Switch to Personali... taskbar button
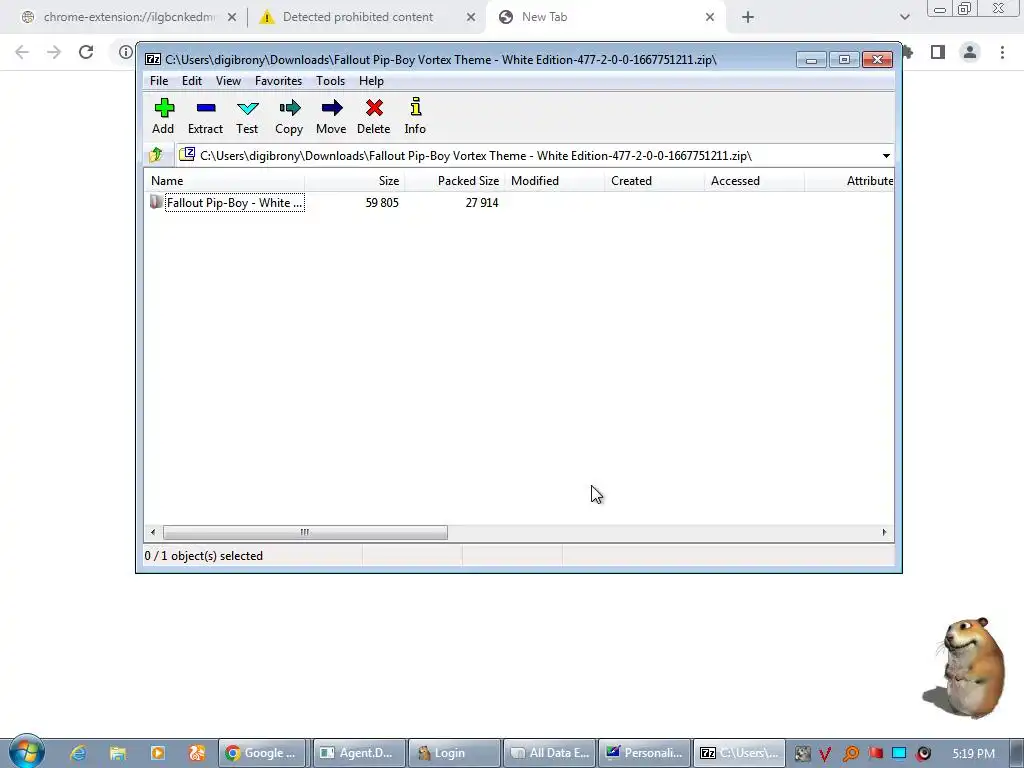 click(x=643, y=753)
